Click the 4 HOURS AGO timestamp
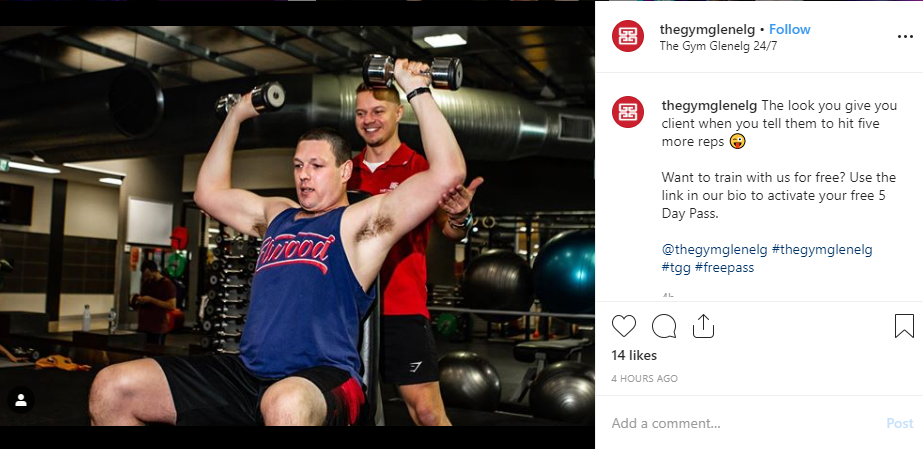This screenshot has height=449, width=923. 644,379
